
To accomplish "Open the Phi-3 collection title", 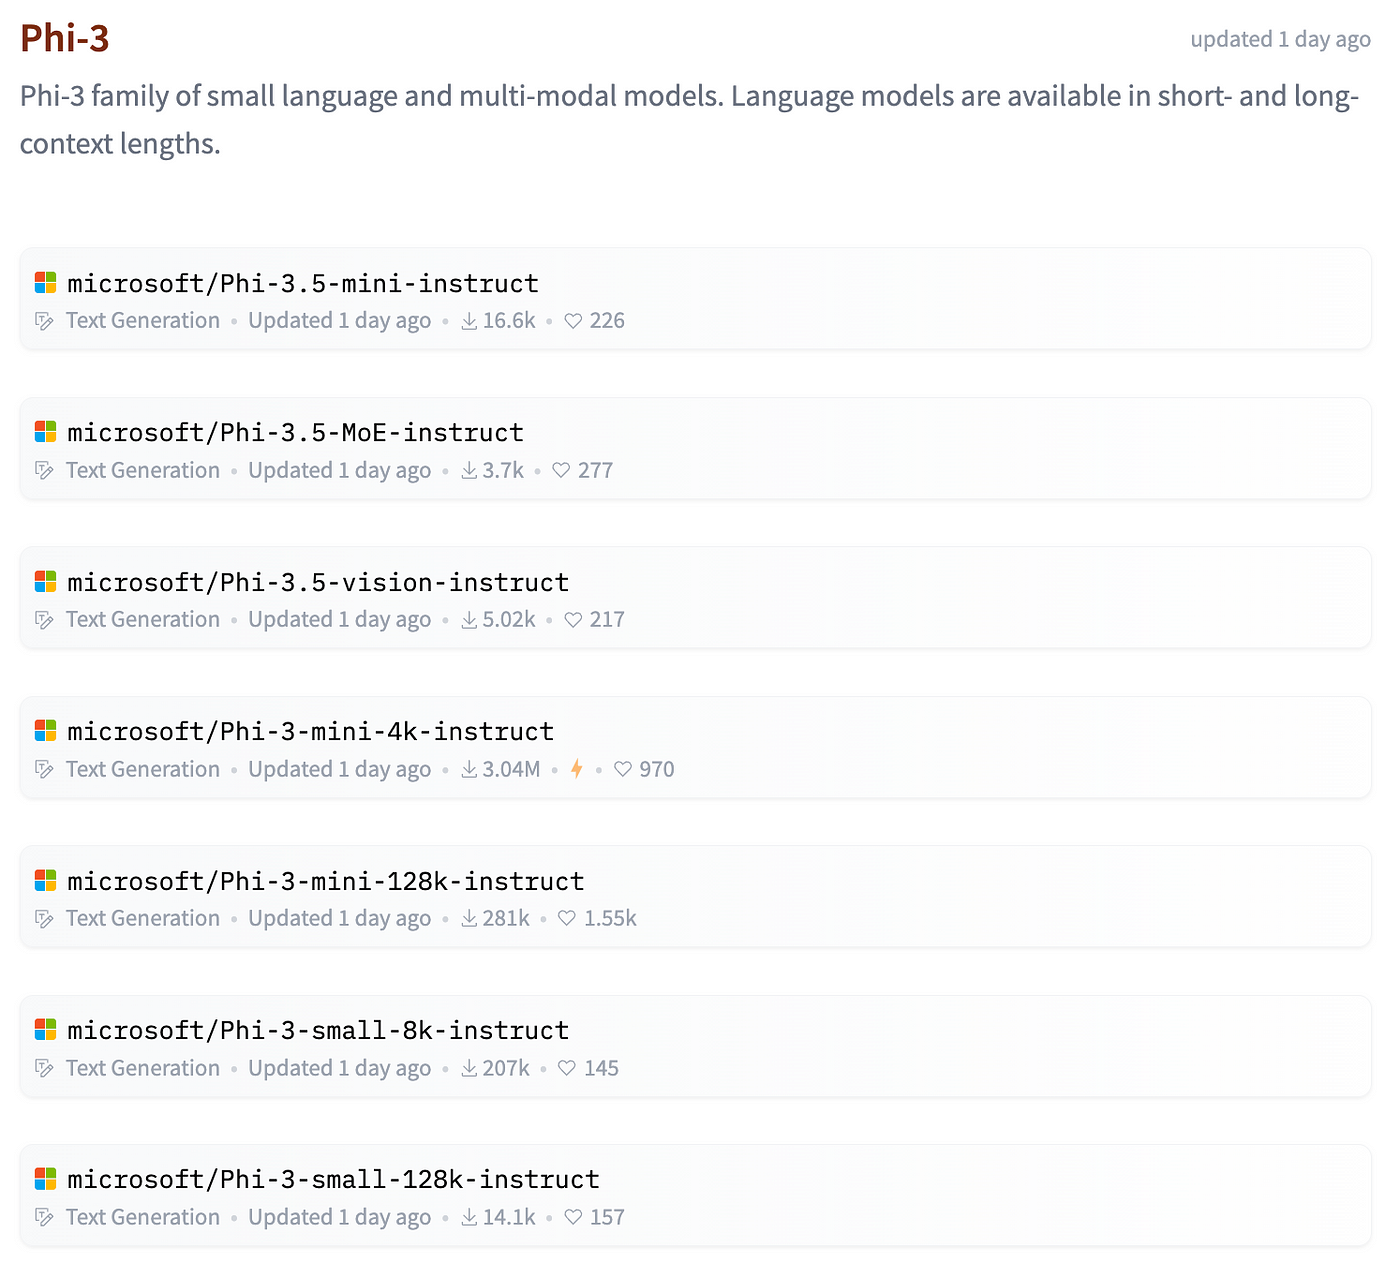I will pos(65,38).
